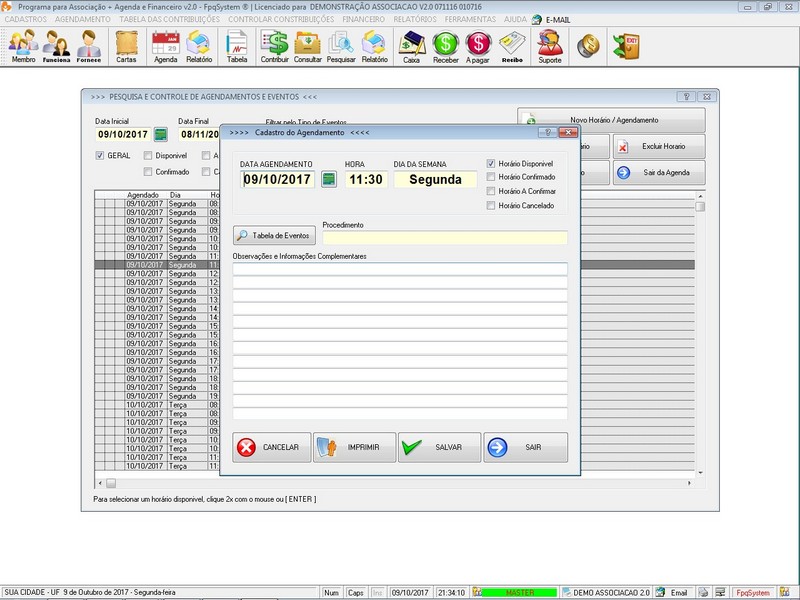
Task: Click the gold coin toolbar icon
Action: (588, 46)
